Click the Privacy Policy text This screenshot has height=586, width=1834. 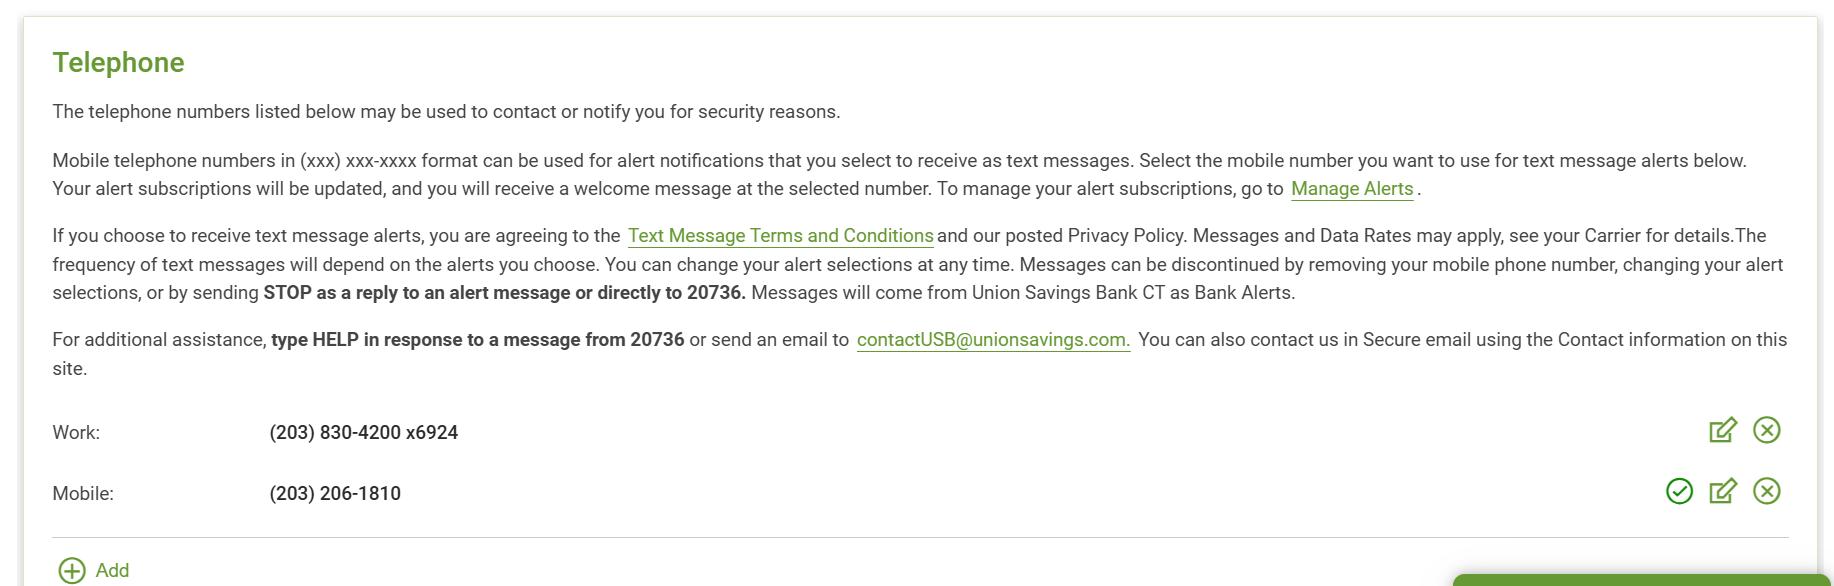(1125, 236)
